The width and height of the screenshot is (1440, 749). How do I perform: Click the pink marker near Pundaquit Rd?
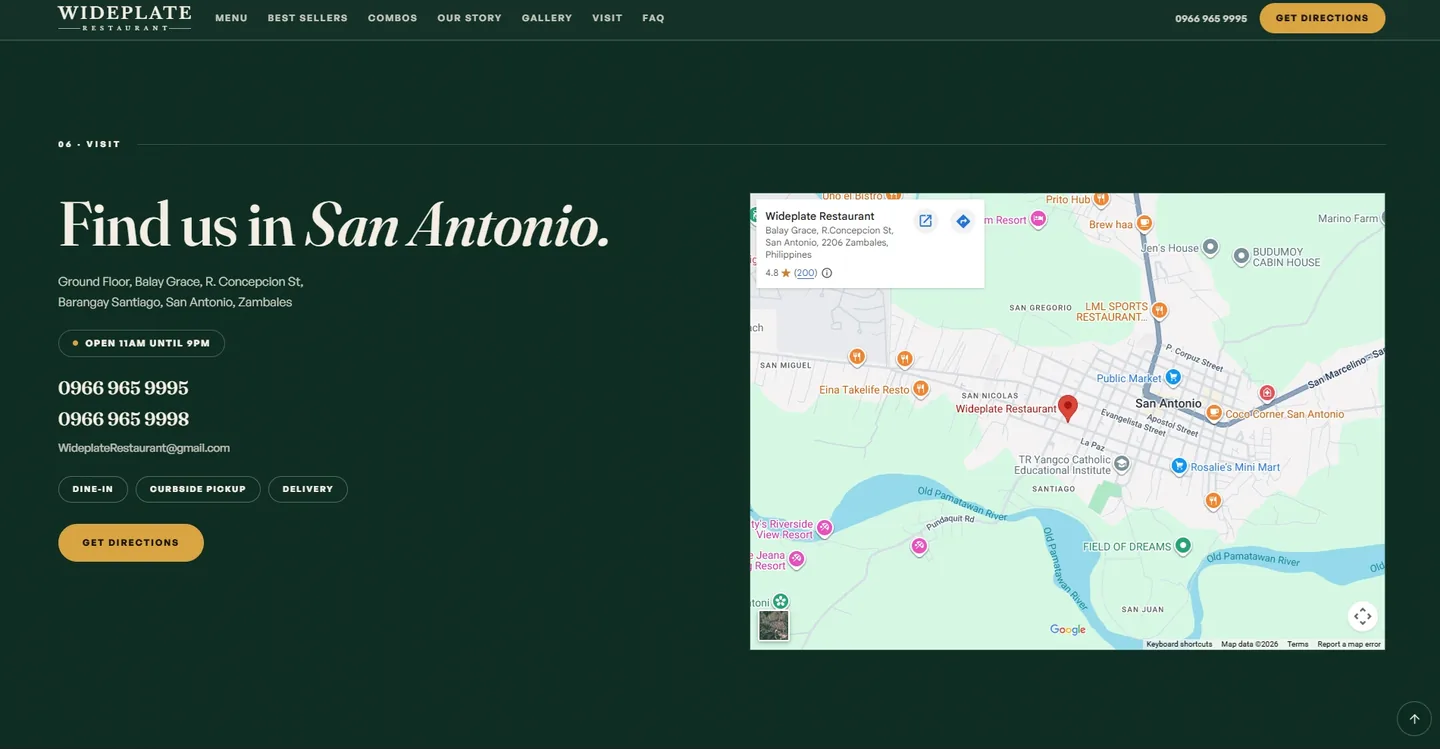click(x=919, y=547)
